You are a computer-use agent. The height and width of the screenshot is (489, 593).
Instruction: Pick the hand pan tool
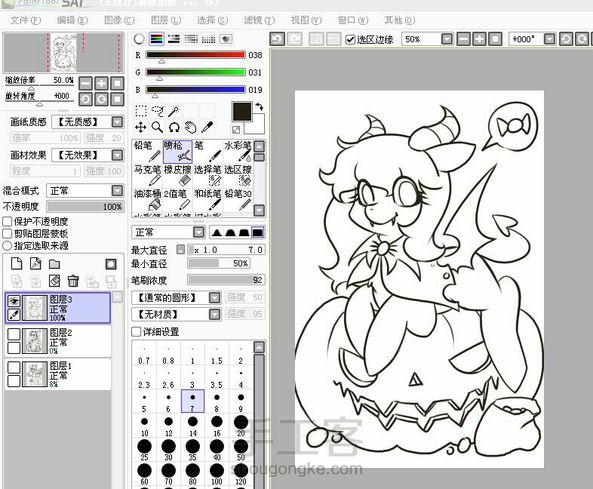[191, 127]
